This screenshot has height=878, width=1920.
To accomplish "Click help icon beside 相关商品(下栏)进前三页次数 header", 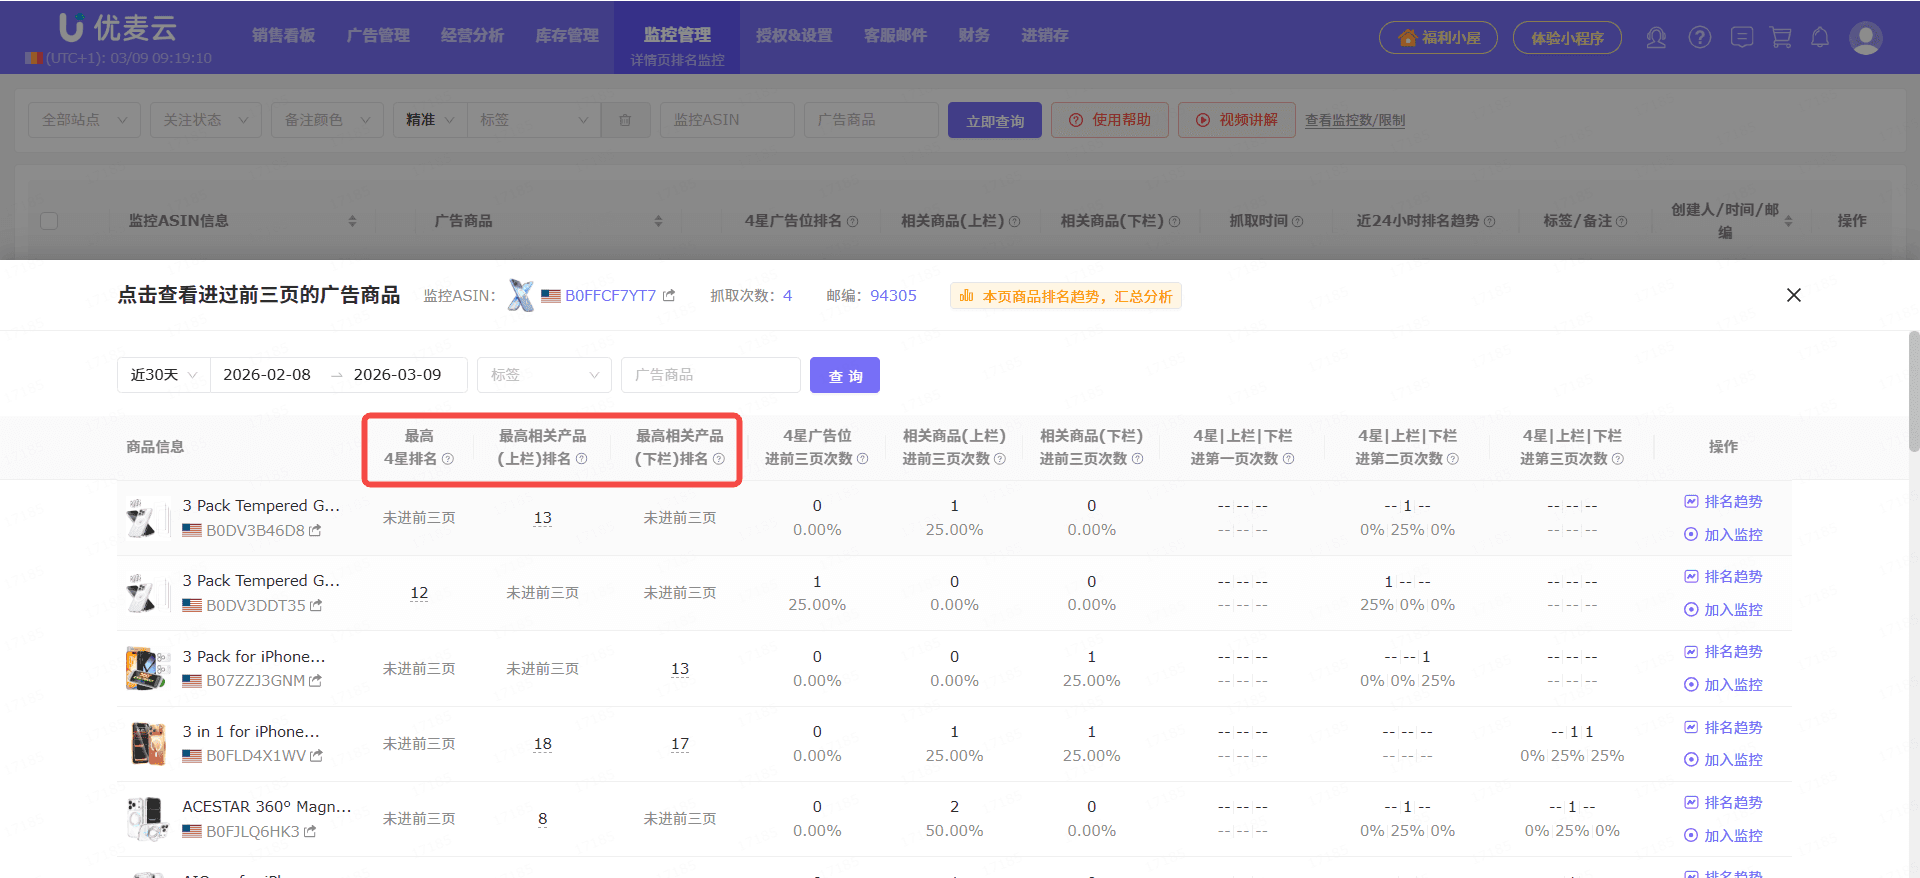I will (1137, 459).
